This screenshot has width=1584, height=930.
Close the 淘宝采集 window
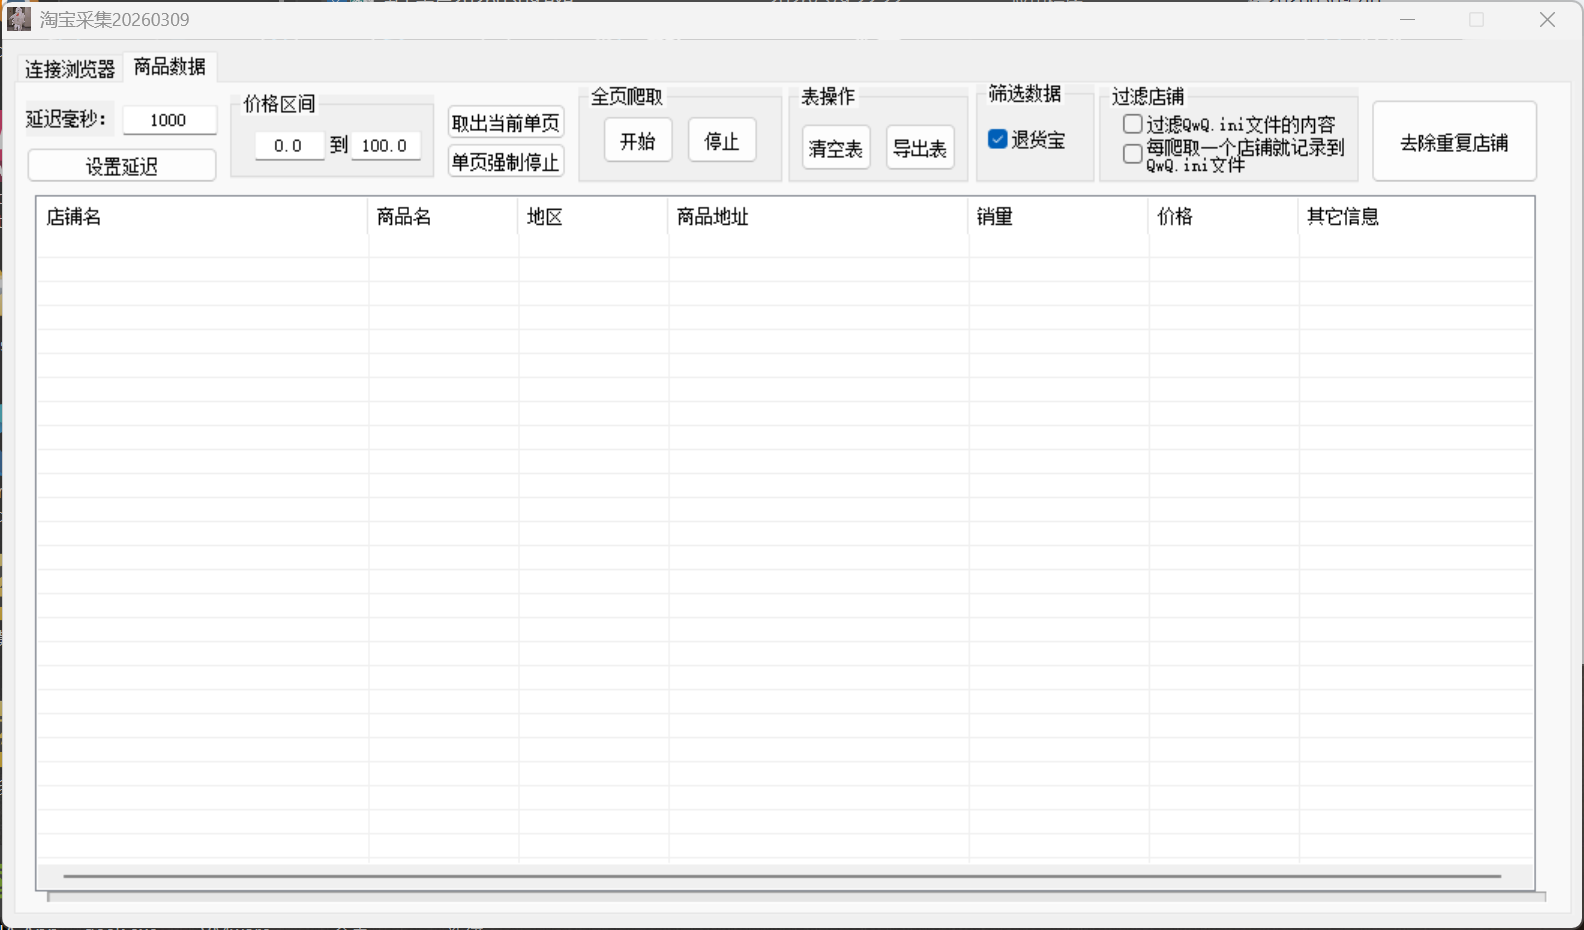pyautogui.click(x=1547, y=20)
